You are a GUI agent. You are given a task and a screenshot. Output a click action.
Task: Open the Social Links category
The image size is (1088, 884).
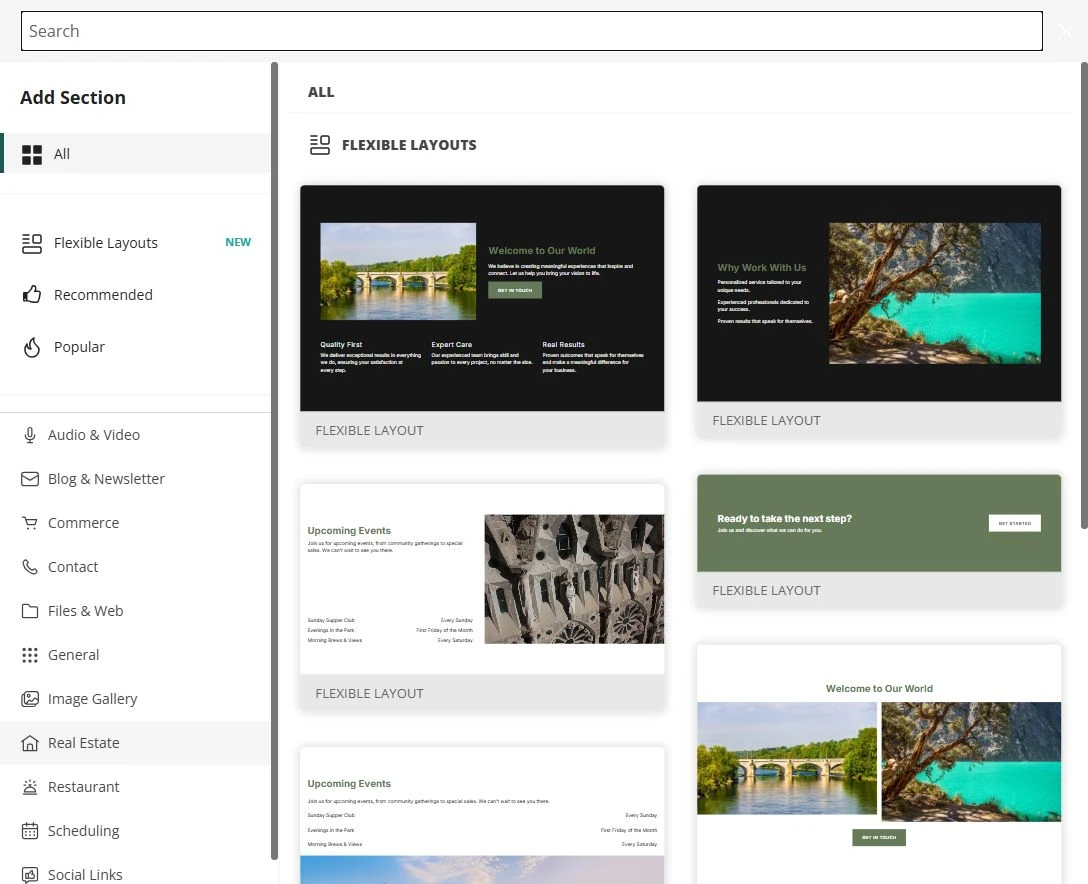click(136, 874)
